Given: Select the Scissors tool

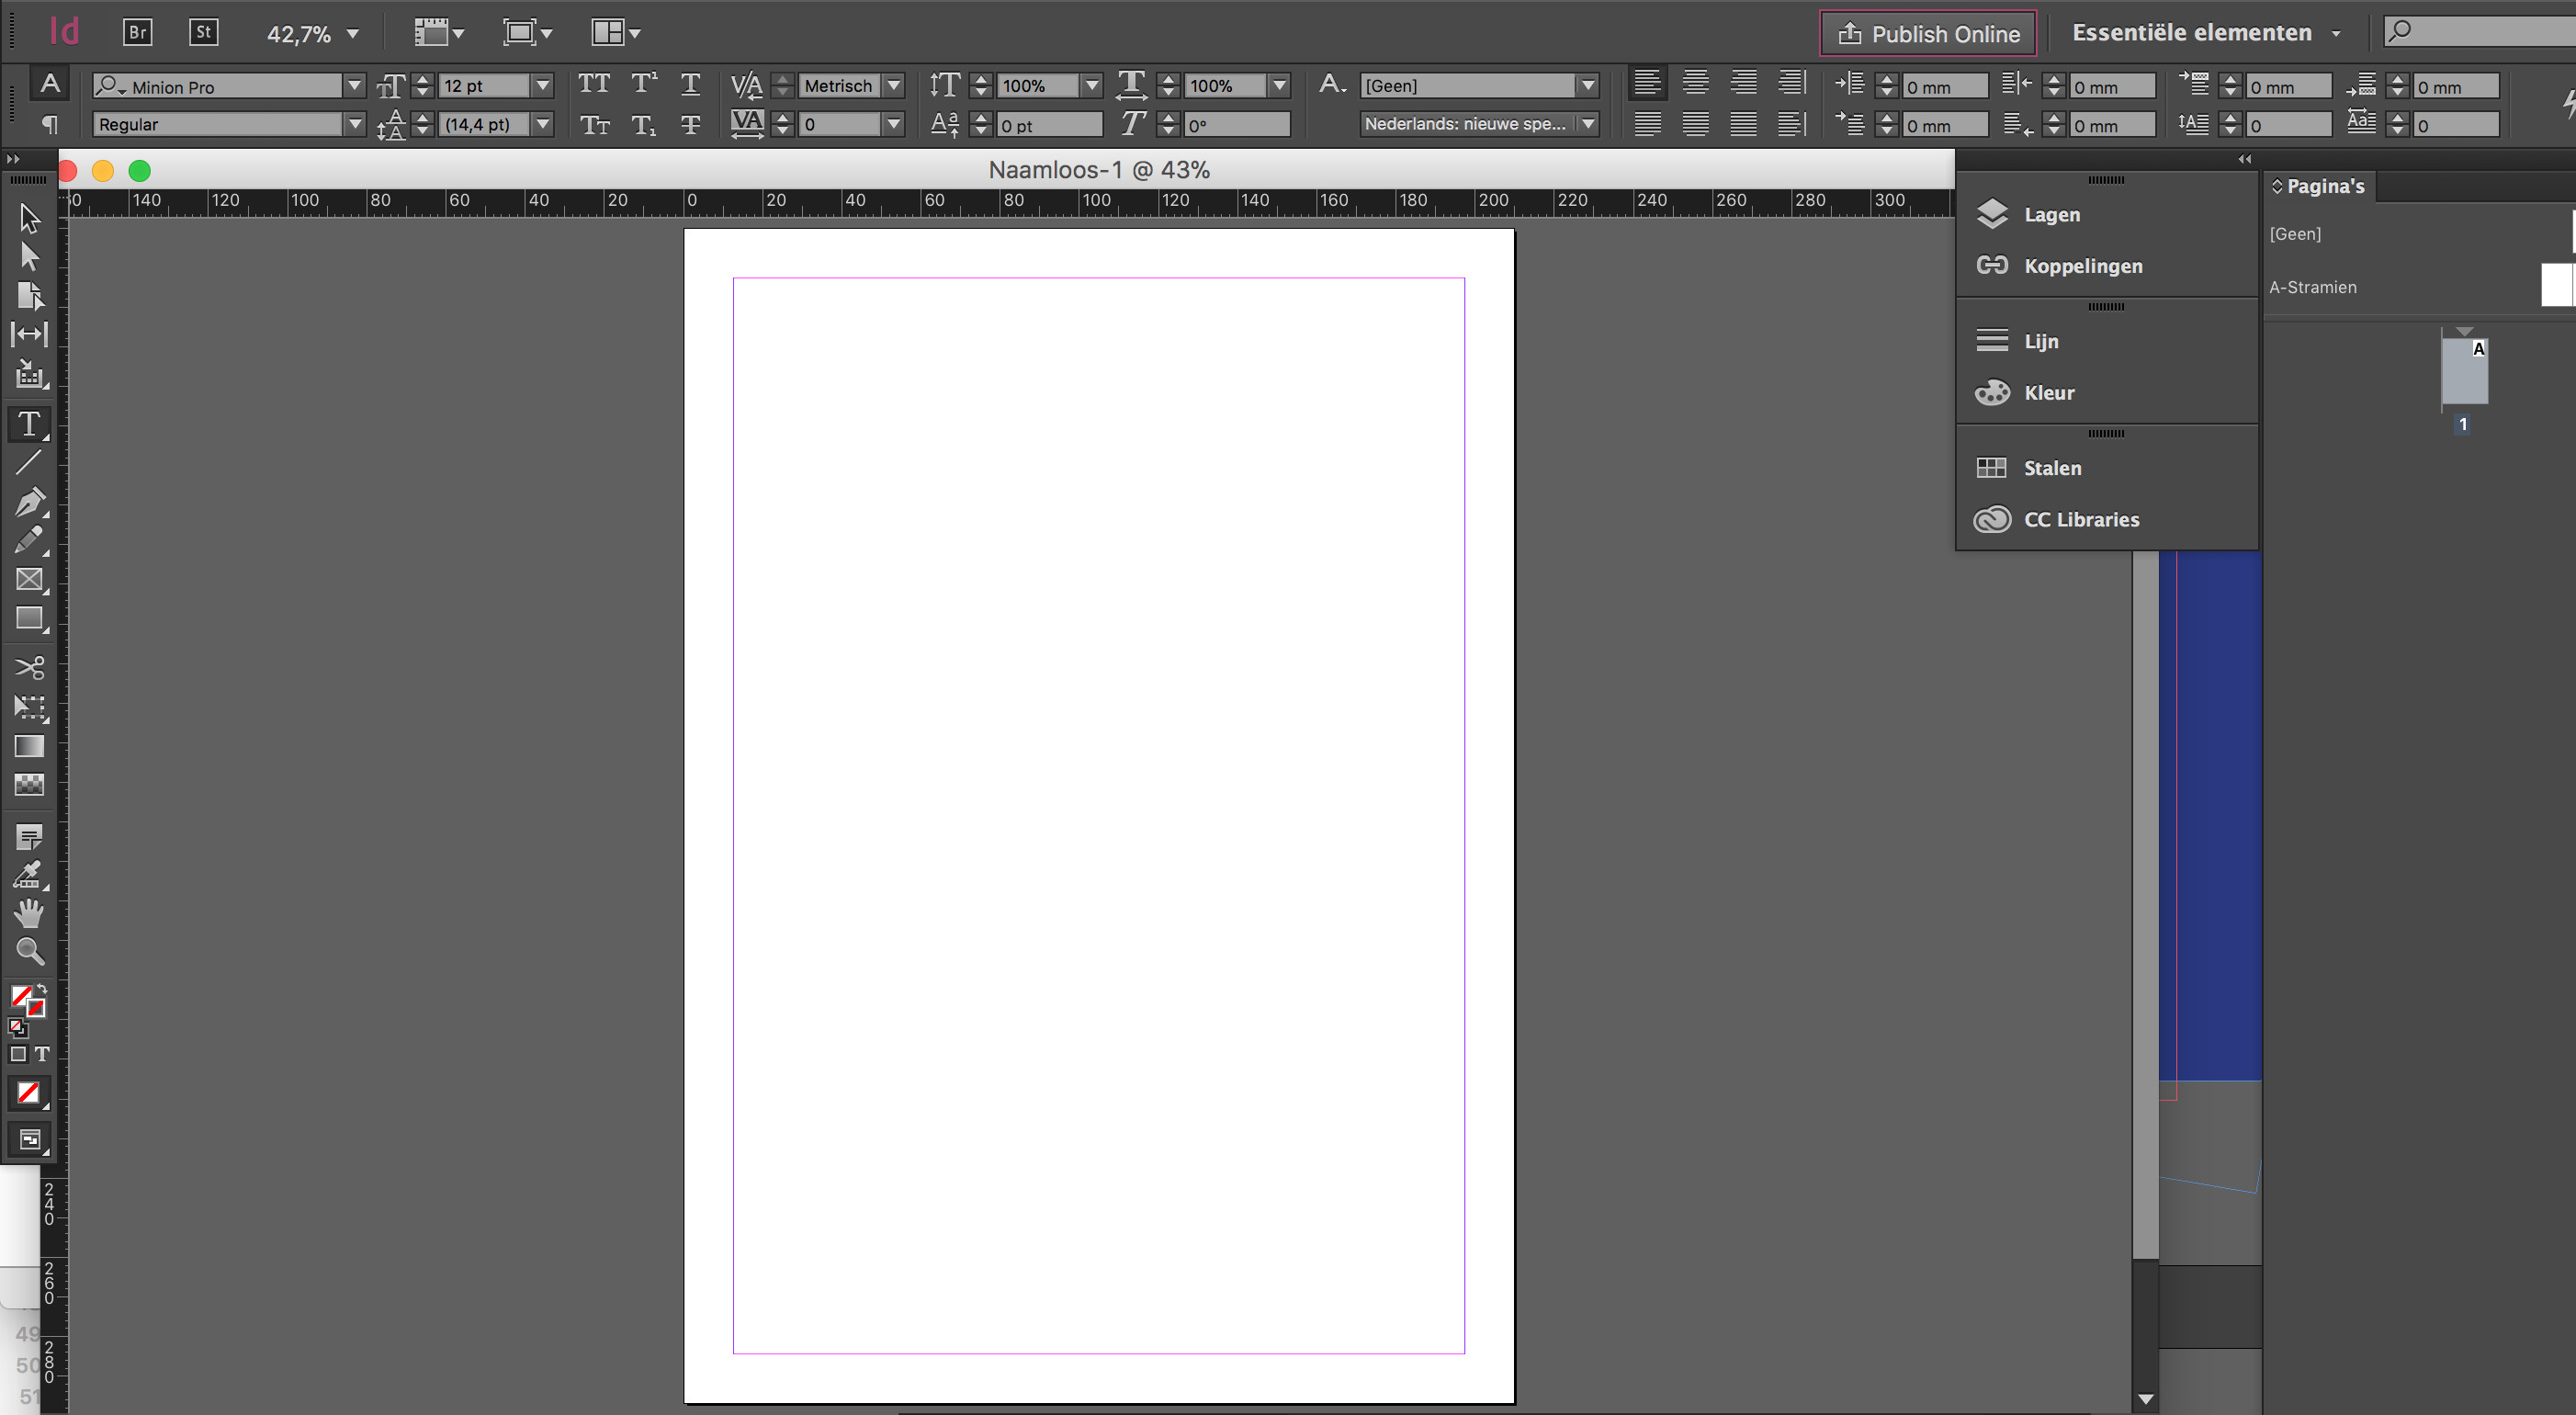Looking at the screenshot, I should [x=29, y=668].
